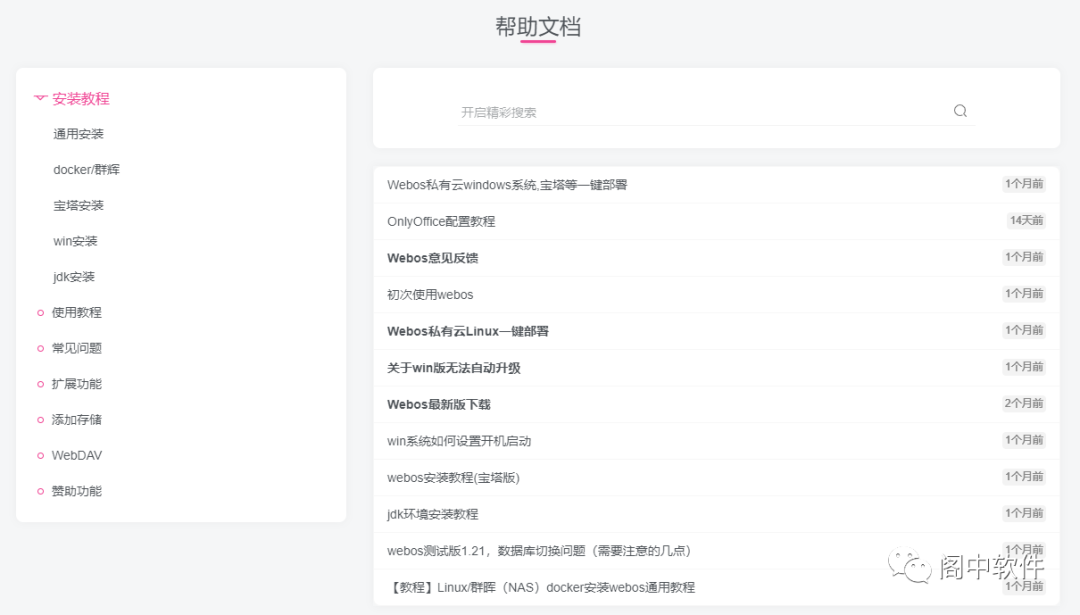1080x615 pixels.
Task: Open jdk环境安装教程 article
Action: 433,514
